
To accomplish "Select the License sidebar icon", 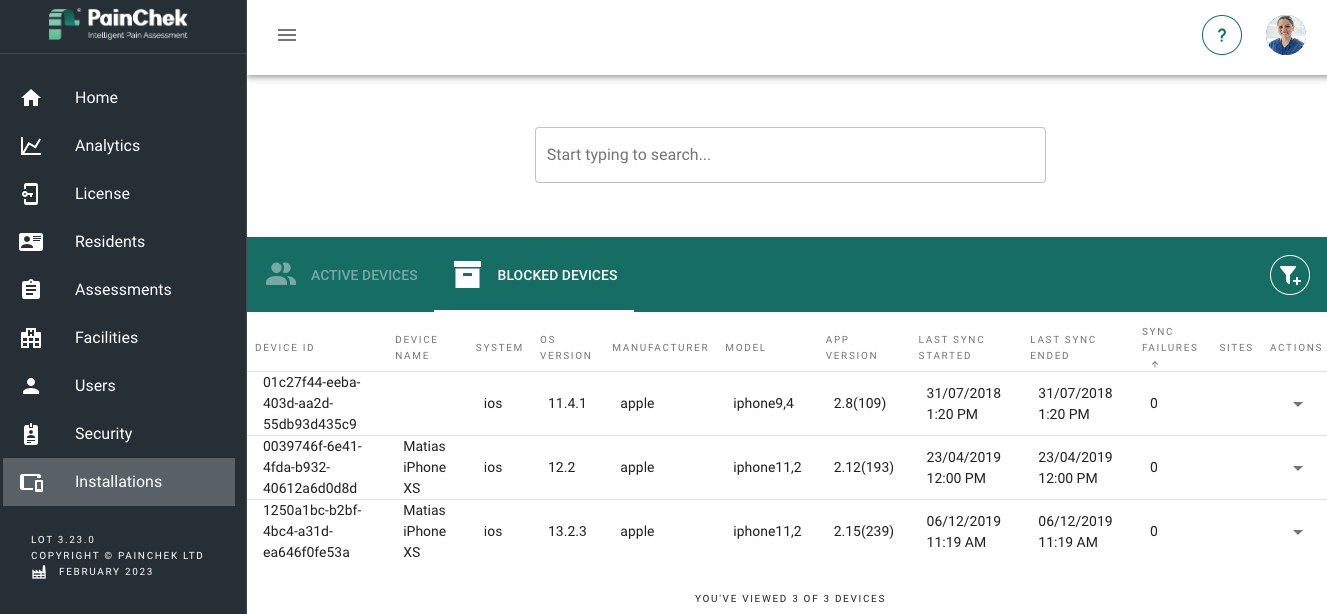I will click(31, 194).
